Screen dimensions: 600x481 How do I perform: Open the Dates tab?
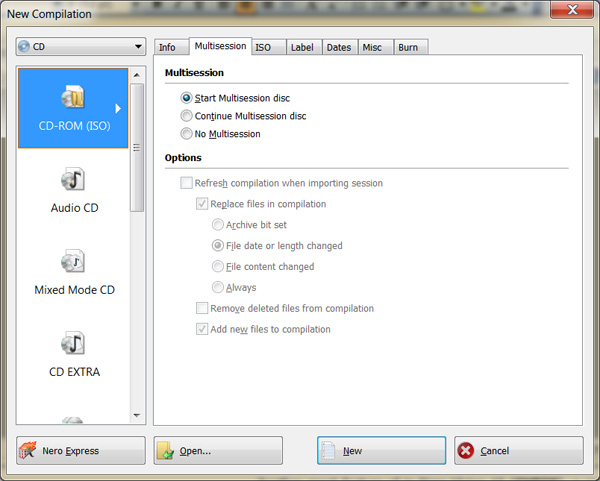(340, 47)
